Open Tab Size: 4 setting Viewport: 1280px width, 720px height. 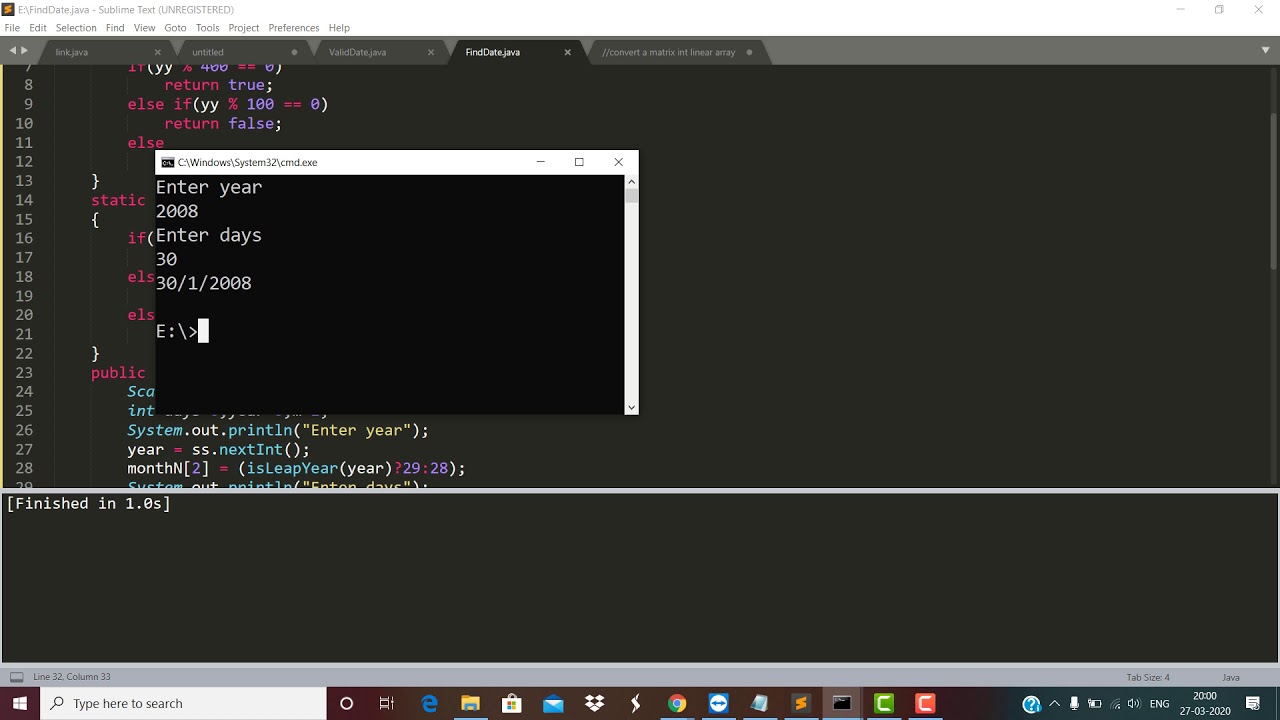pos(1148,677)
